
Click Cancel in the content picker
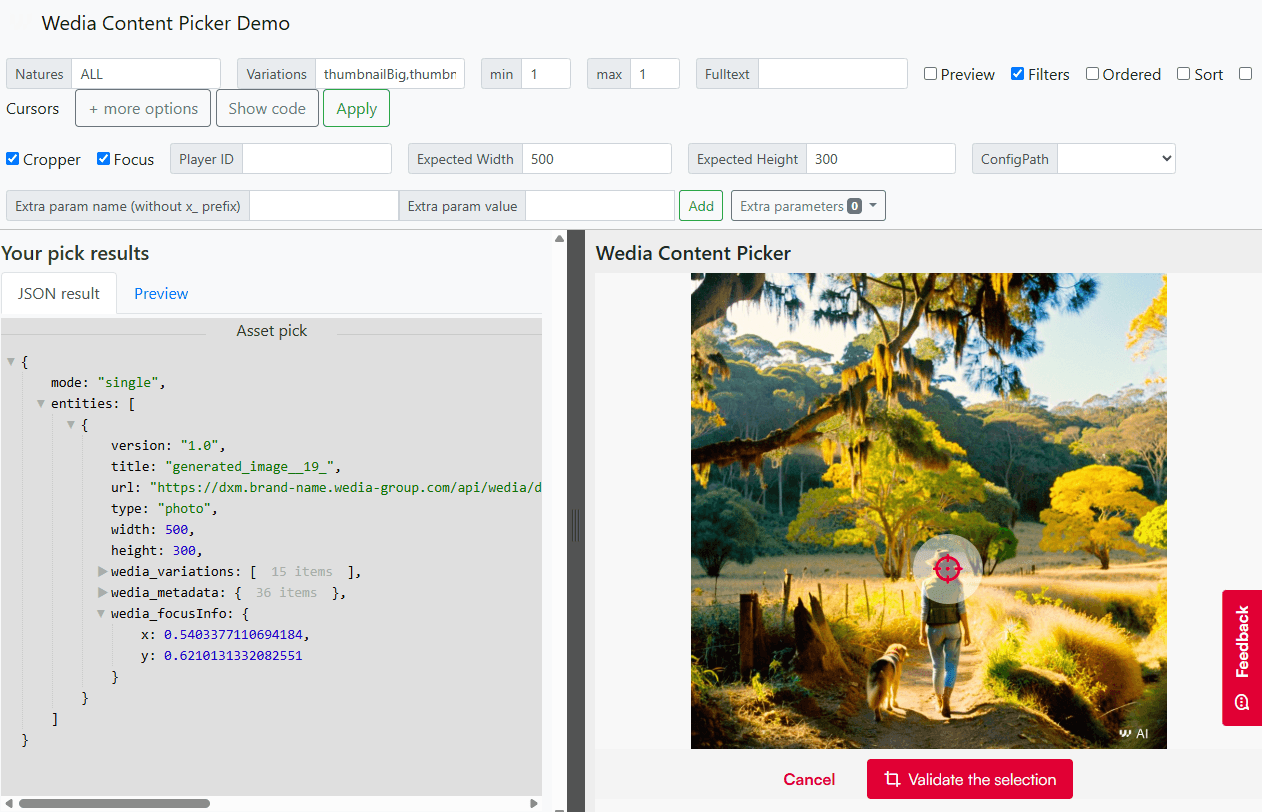click(x=809, y=779)
